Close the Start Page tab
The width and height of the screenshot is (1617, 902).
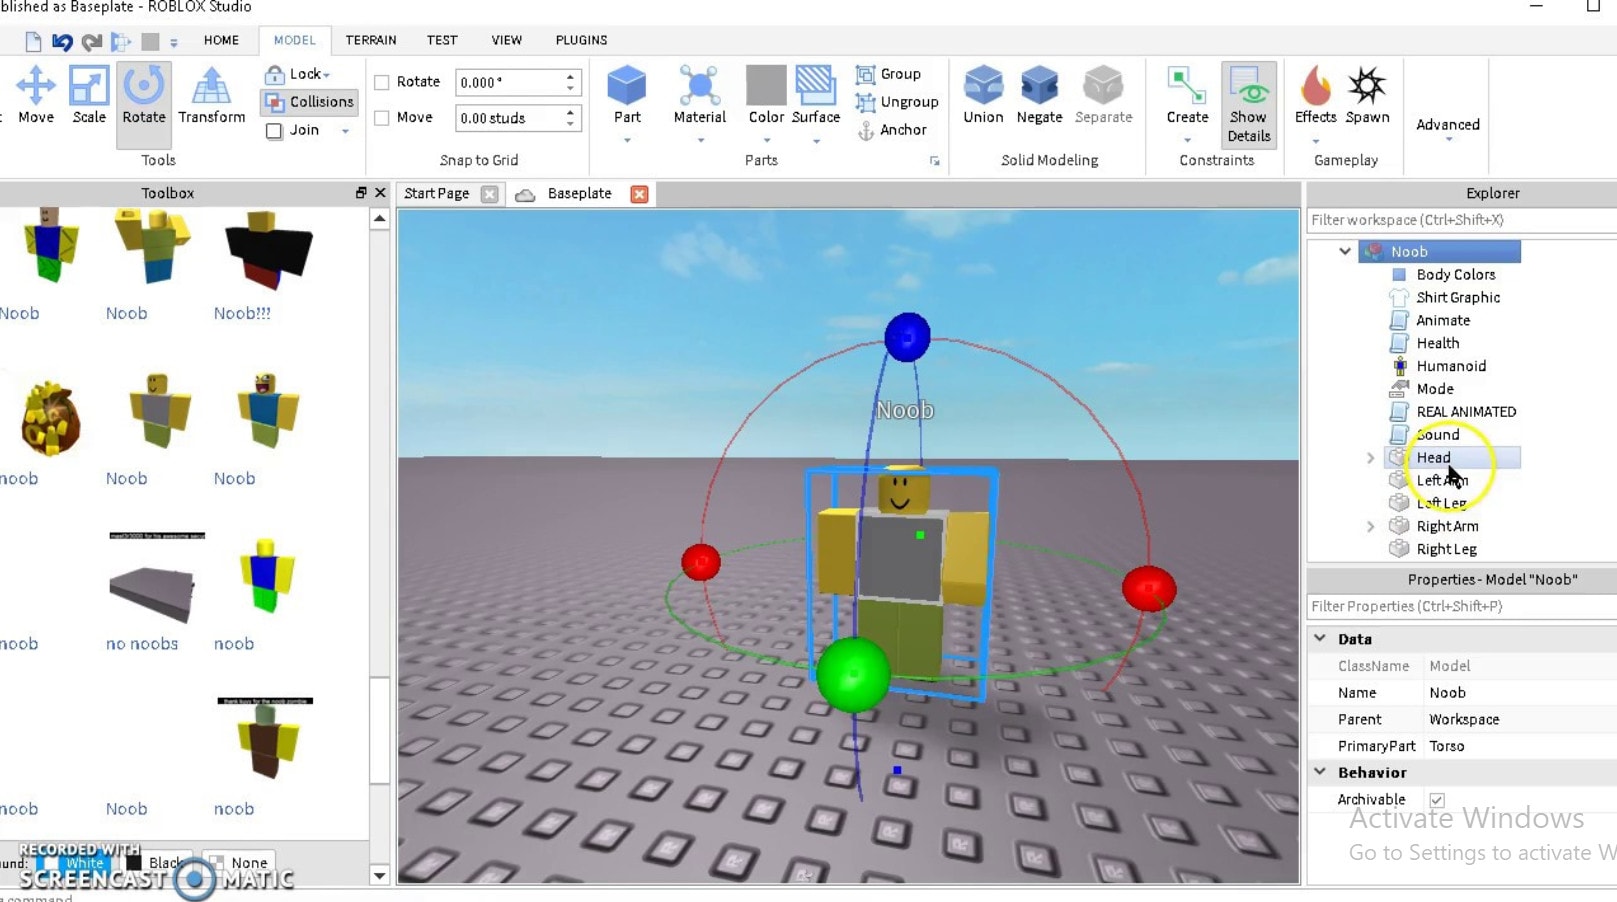[489, 194]
